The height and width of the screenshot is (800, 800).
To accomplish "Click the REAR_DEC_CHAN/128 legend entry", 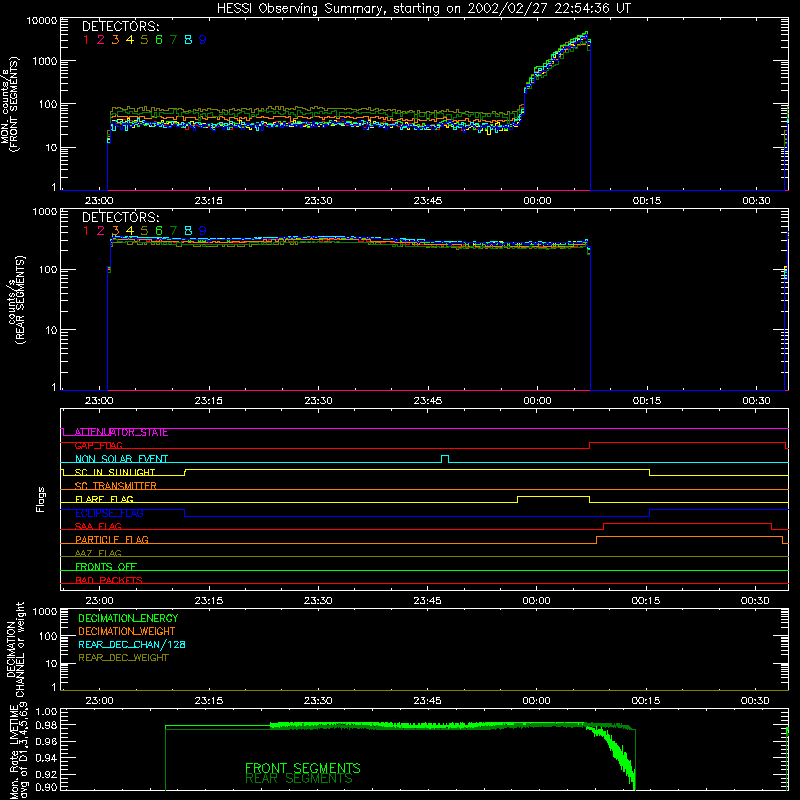I will [132, 644].
